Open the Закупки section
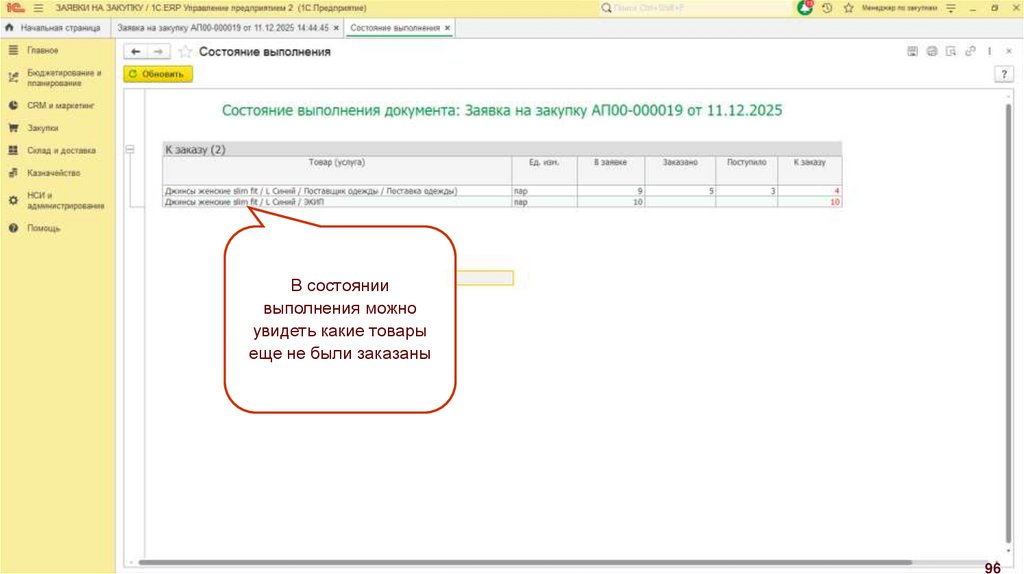The width and height of the screenshot is (1024, 574). pos(42,128)
